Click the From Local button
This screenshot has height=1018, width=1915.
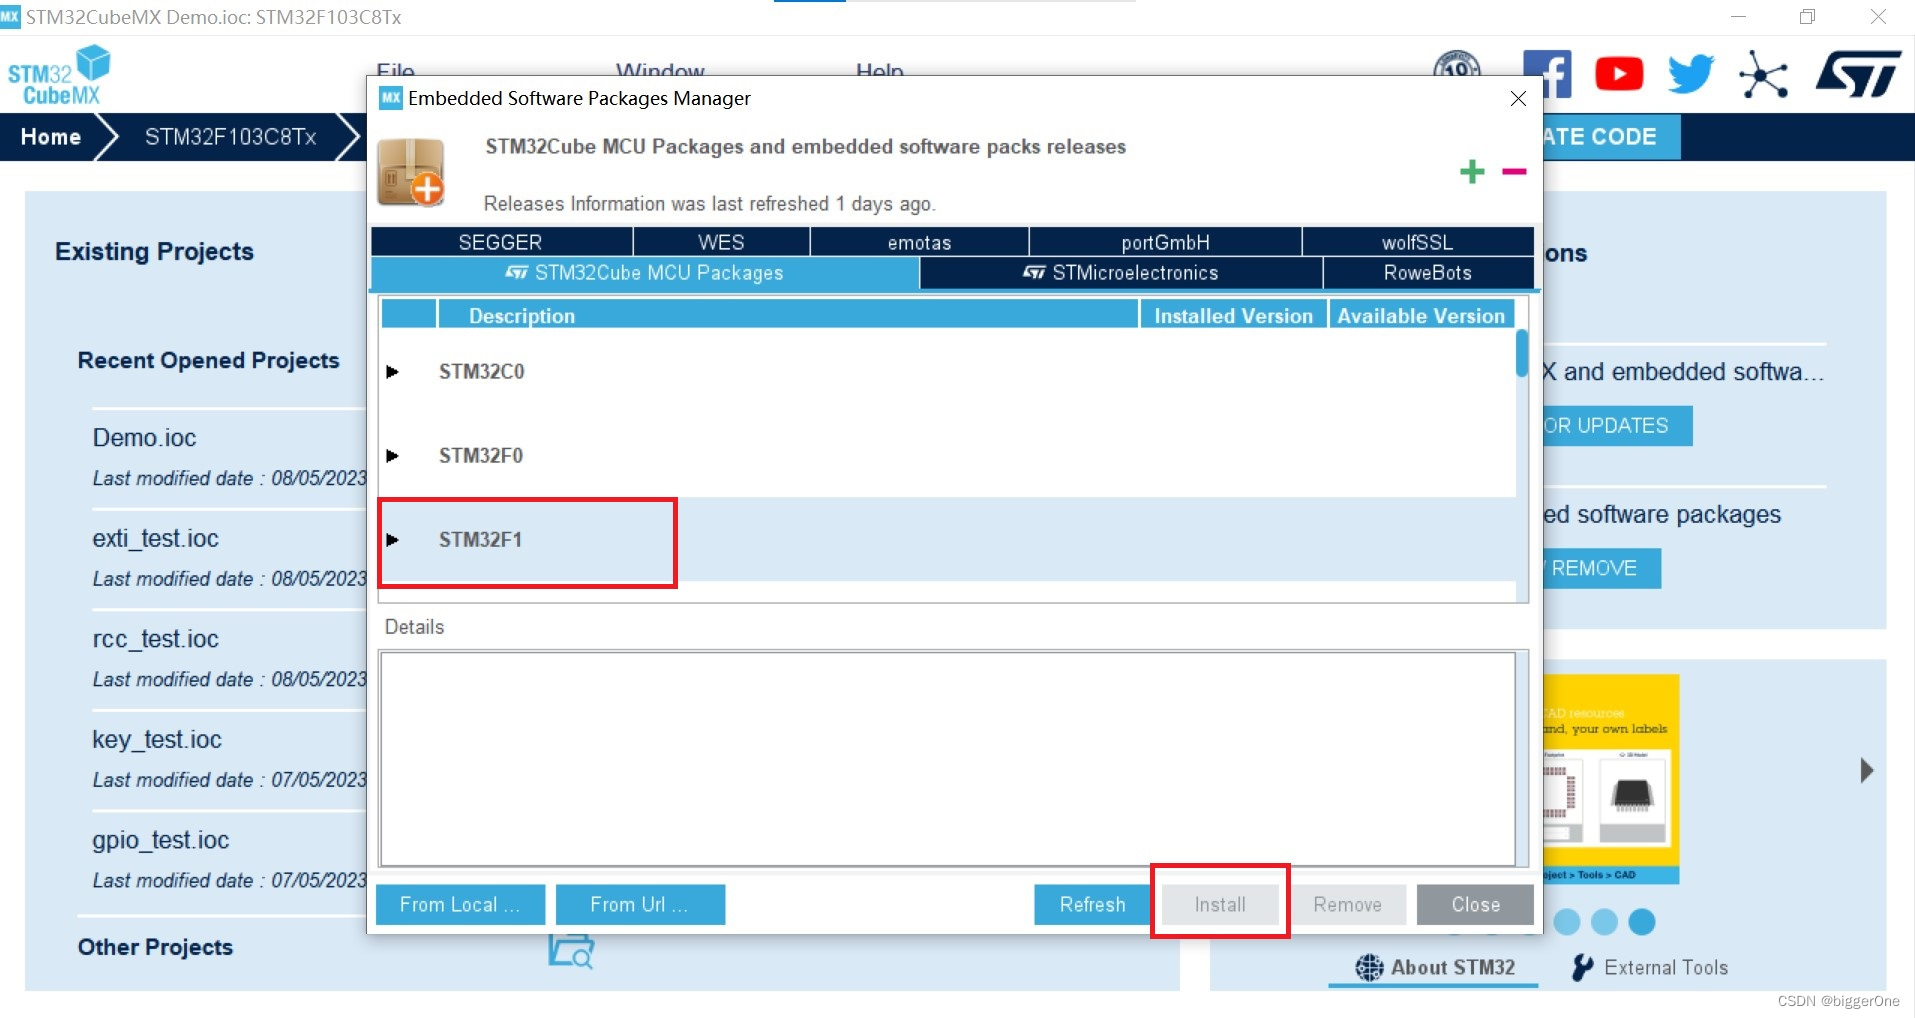(460, 904)
